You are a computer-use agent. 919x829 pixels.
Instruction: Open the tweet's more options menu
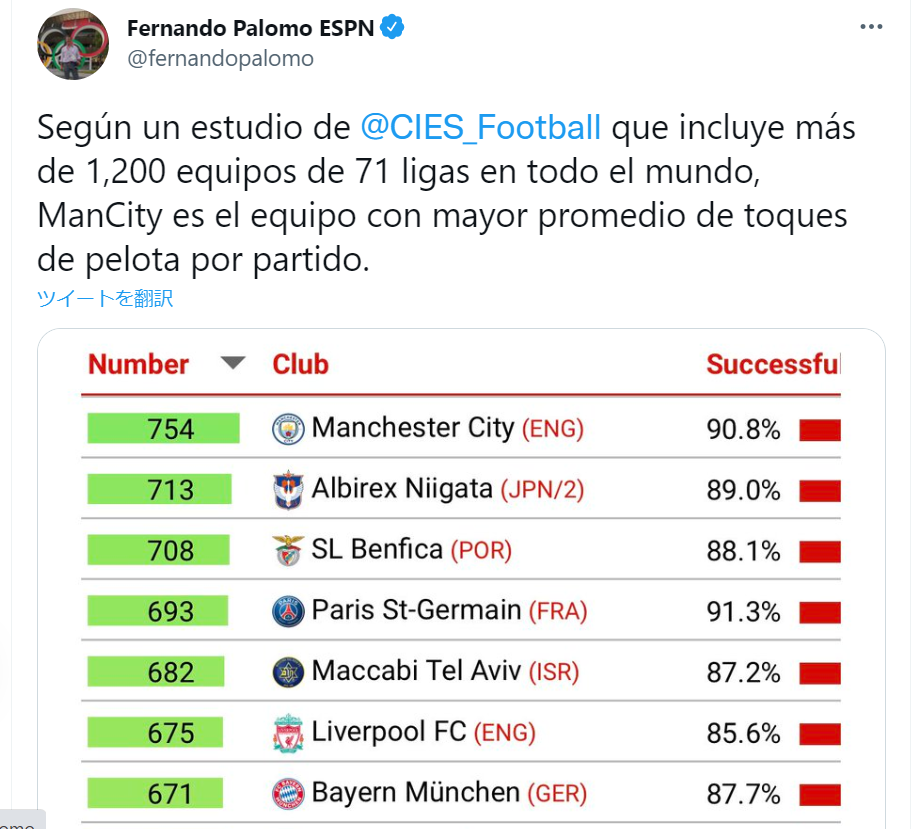click(x=871, y=27)
